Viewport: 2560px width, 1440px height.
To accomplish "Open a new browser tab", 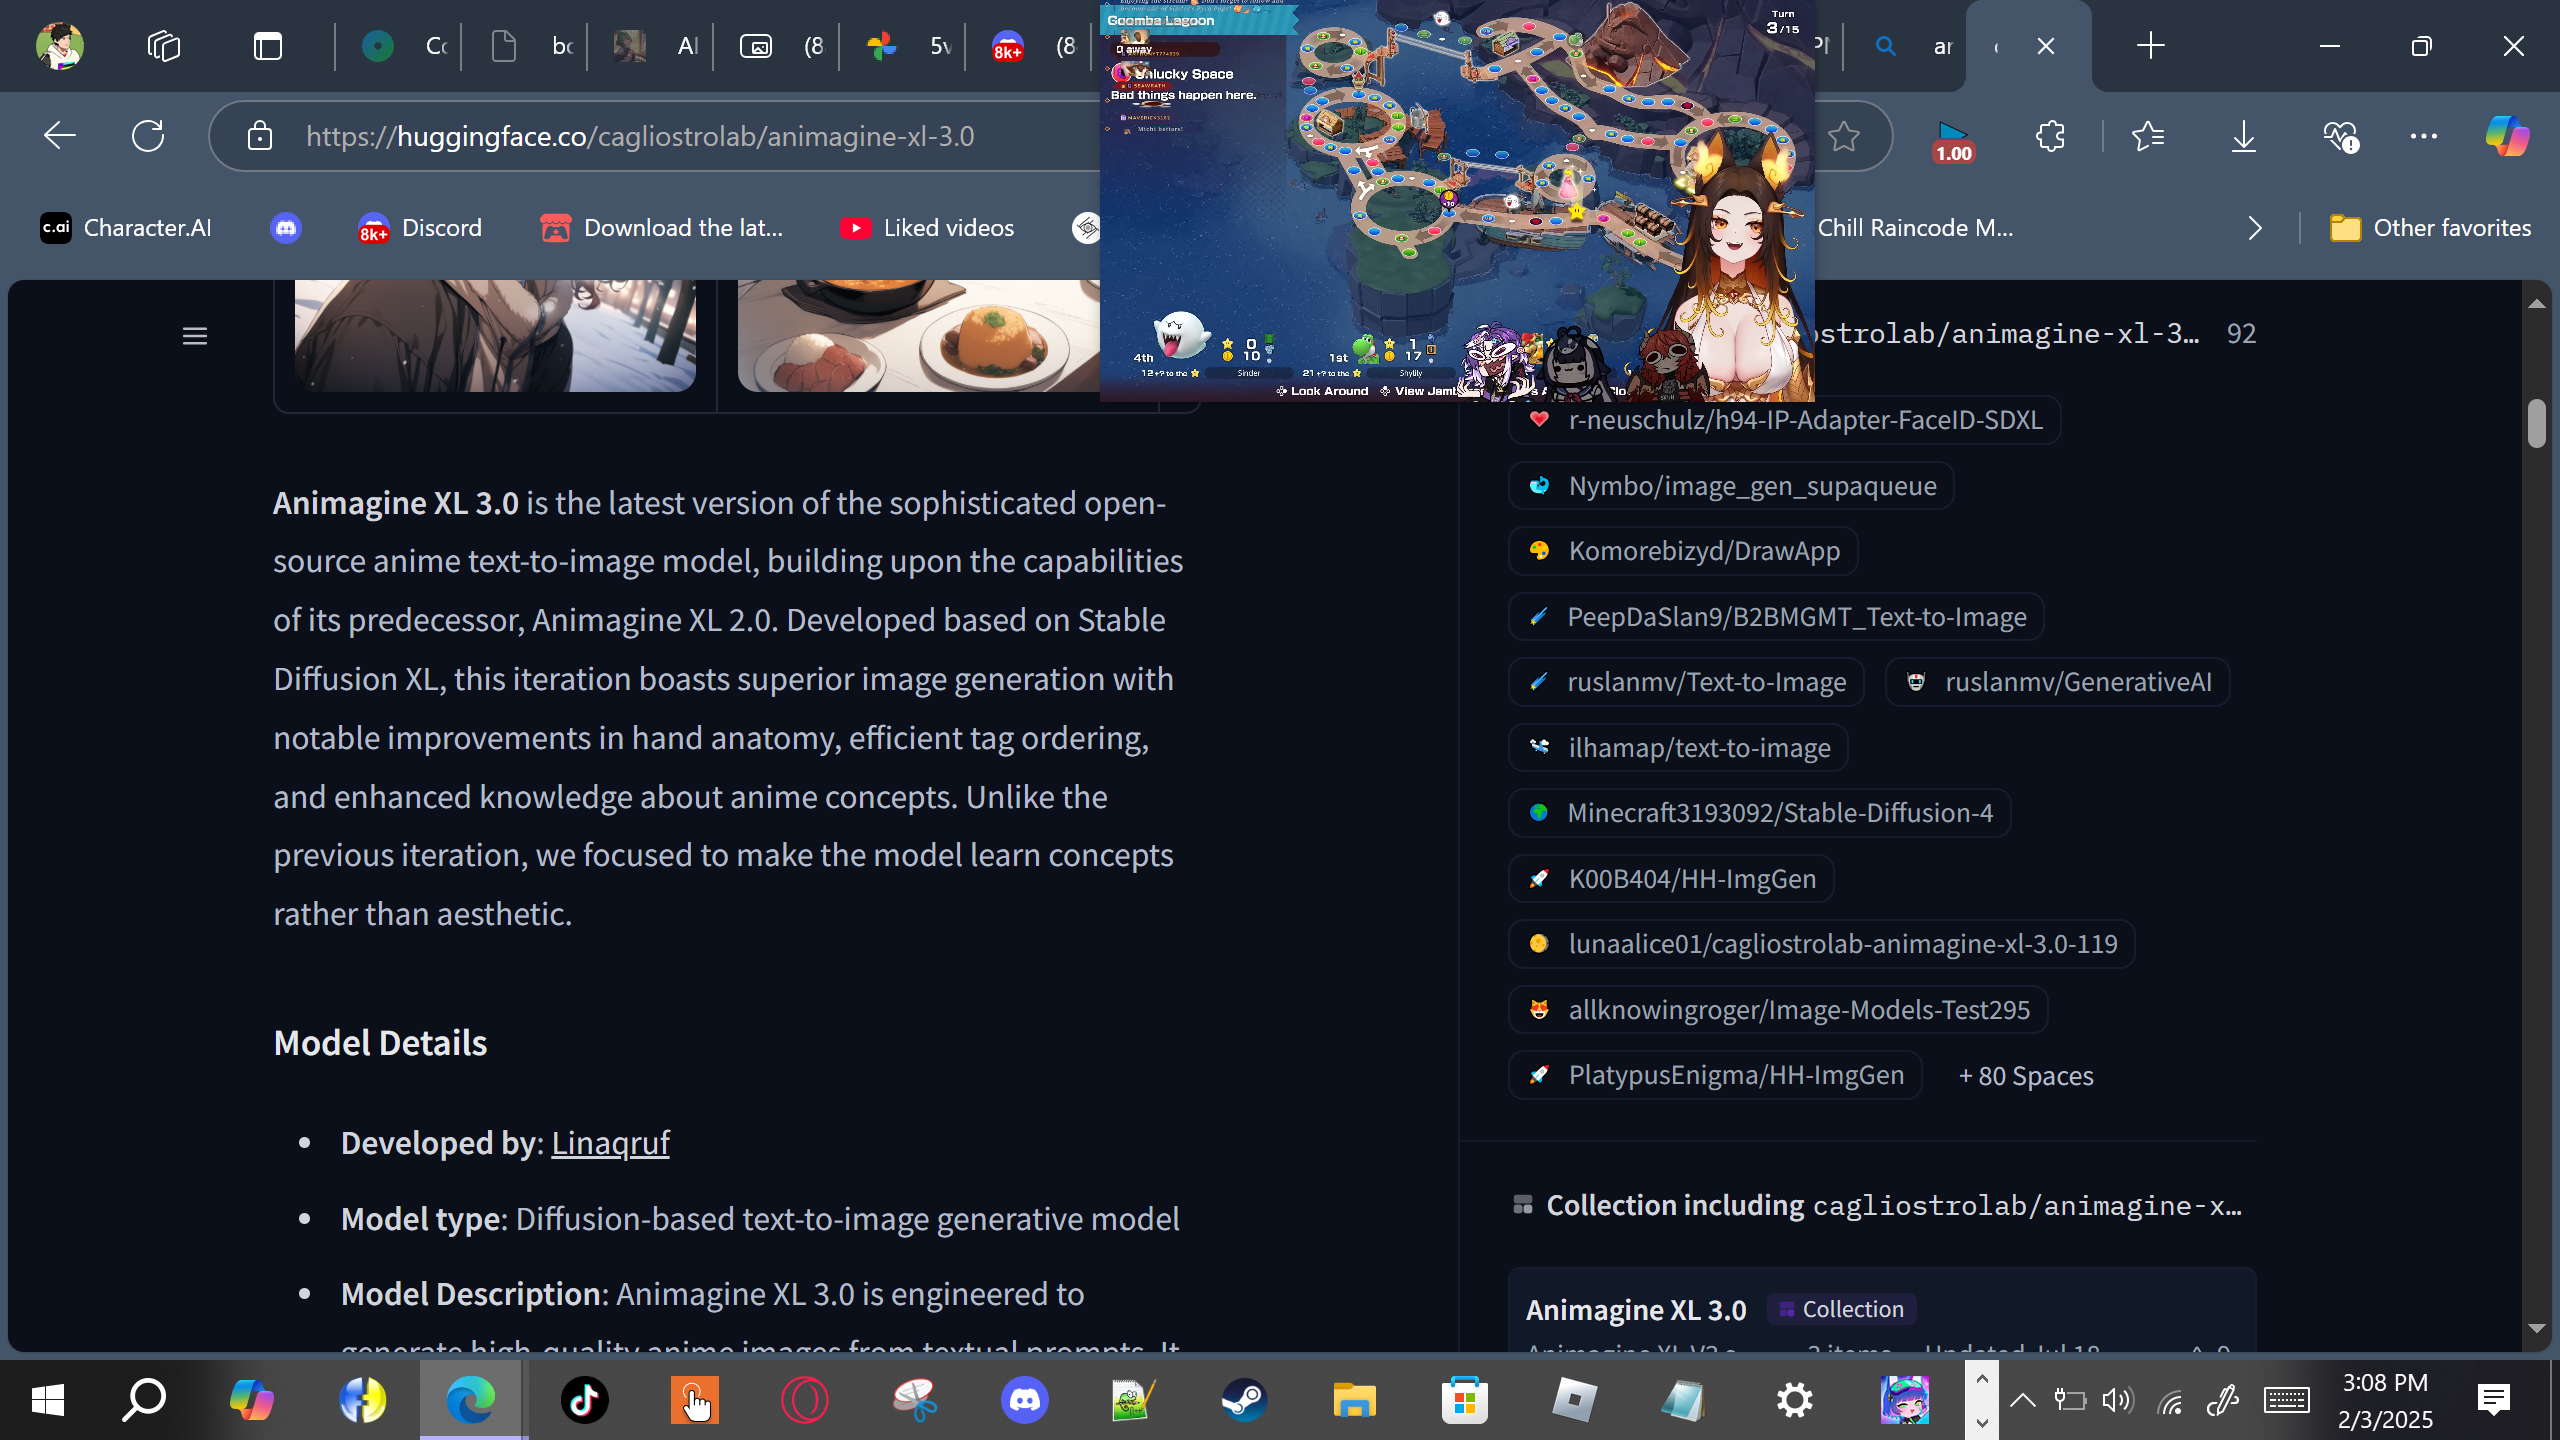I will click(x=2150, y=46).
